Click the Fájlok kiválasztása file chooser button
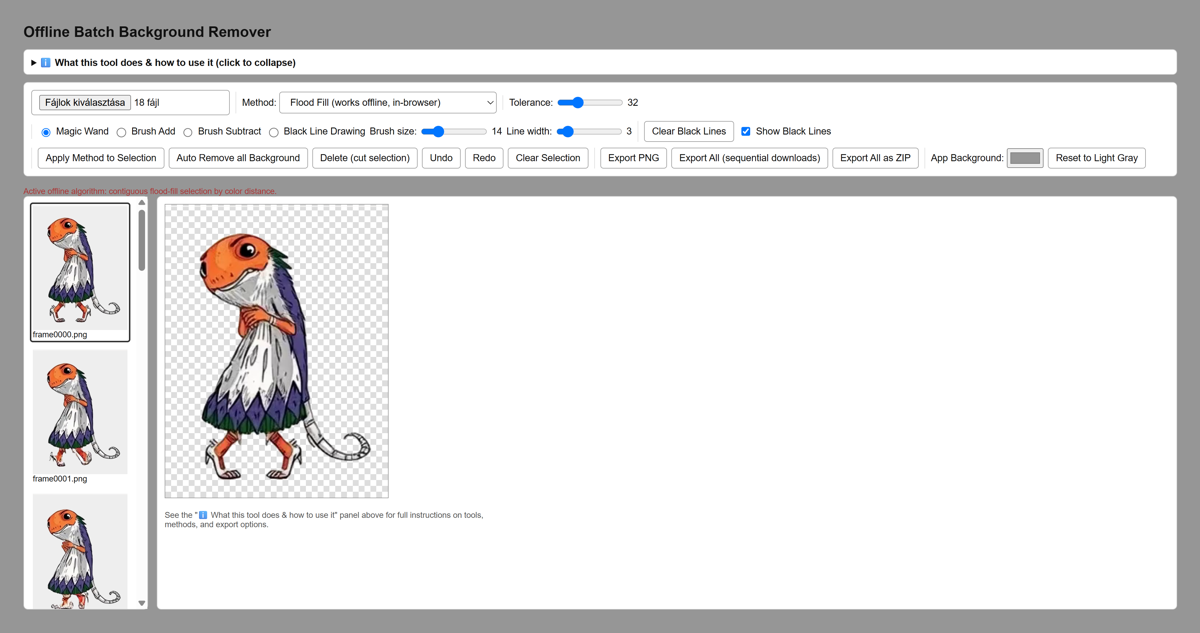Image resolution: width=1200 pixels, height=633 pixels. [85, 102]
